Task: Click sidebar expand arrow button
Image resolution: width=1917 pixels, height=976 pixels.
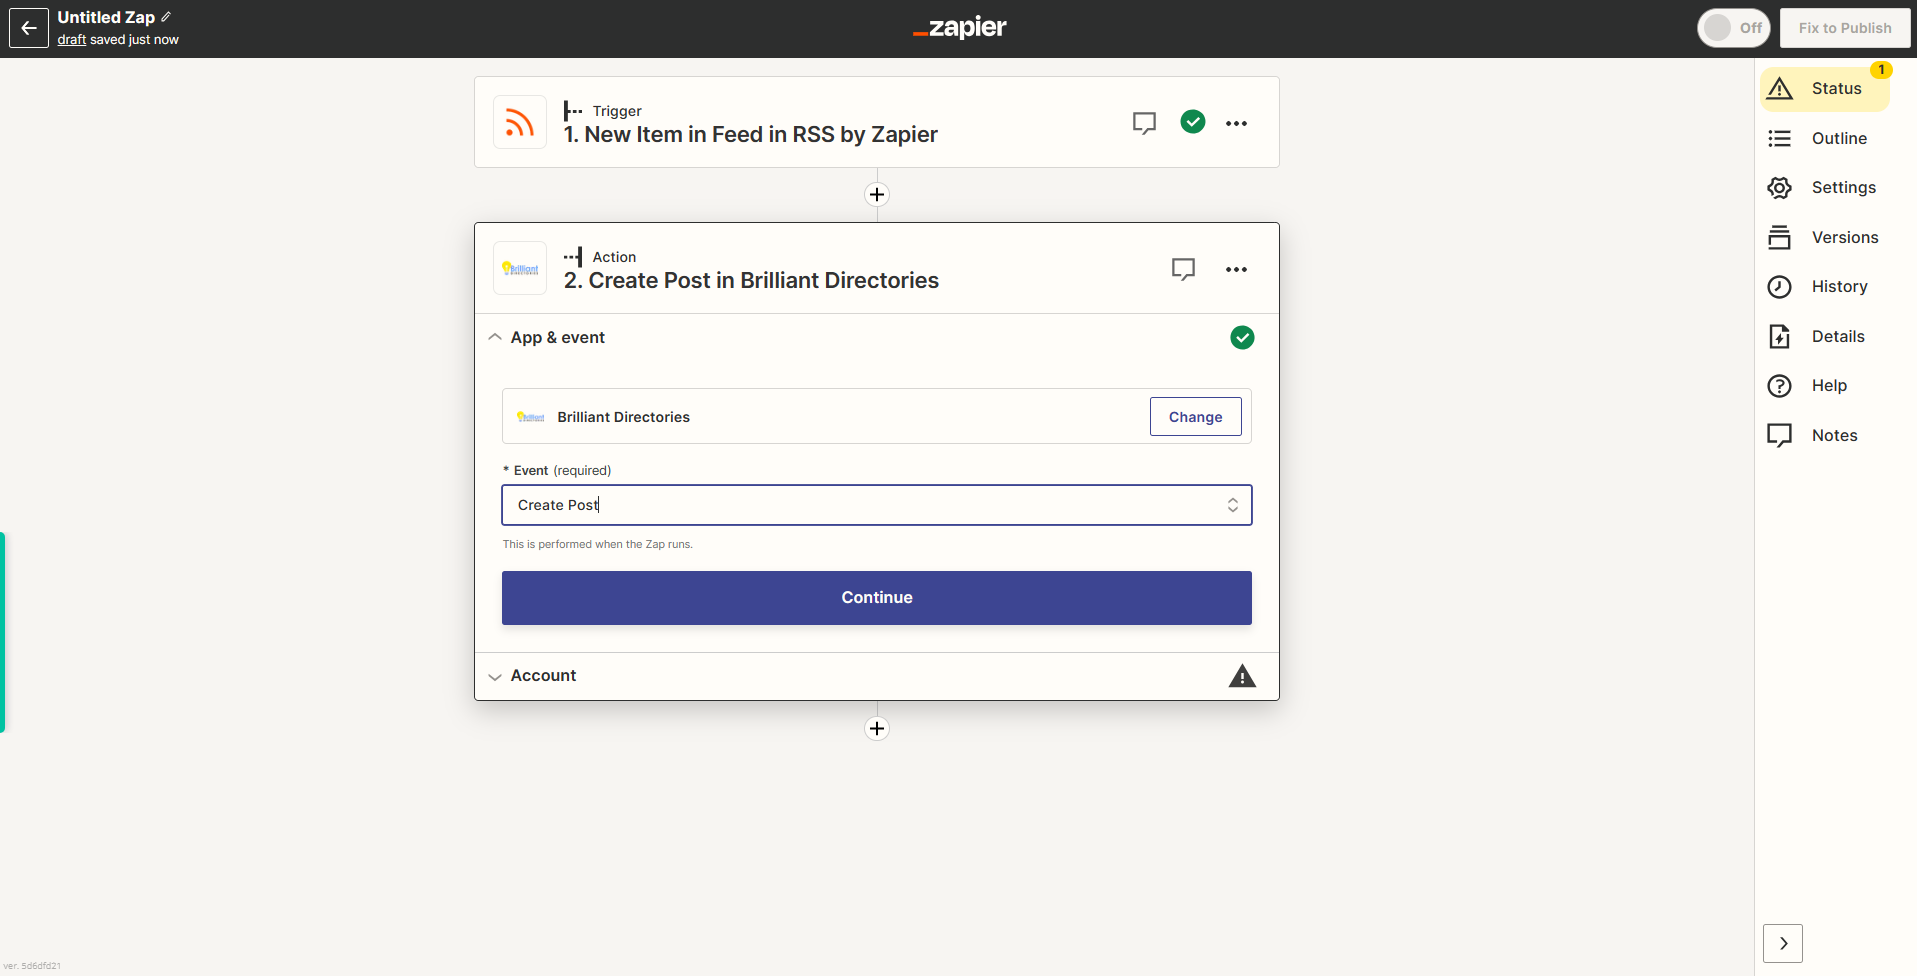Action: [x=1783, y=943]
